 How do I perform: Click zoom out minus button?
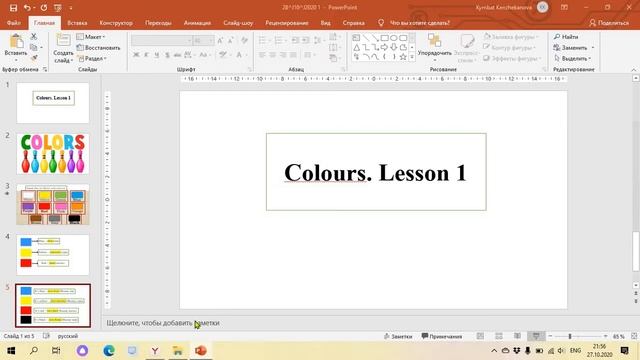tap(550, 336)
